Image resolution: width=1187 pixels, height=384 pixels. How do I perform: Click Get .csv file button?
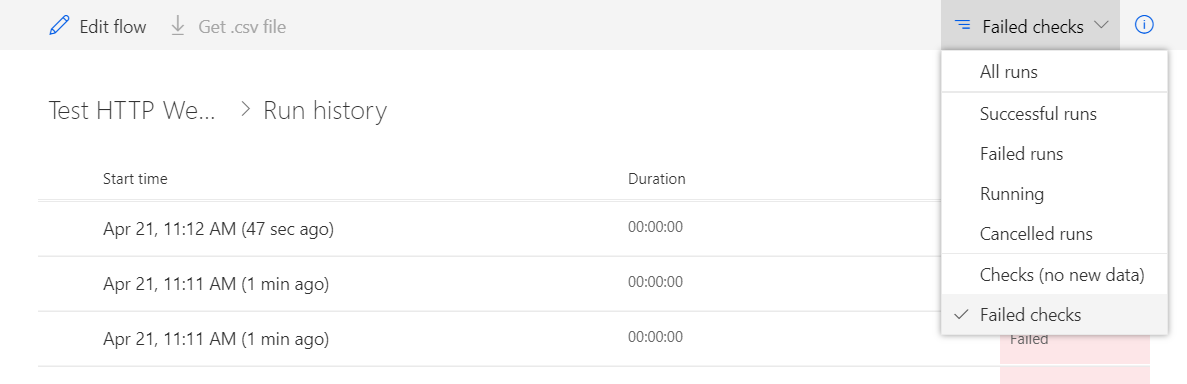228,27
